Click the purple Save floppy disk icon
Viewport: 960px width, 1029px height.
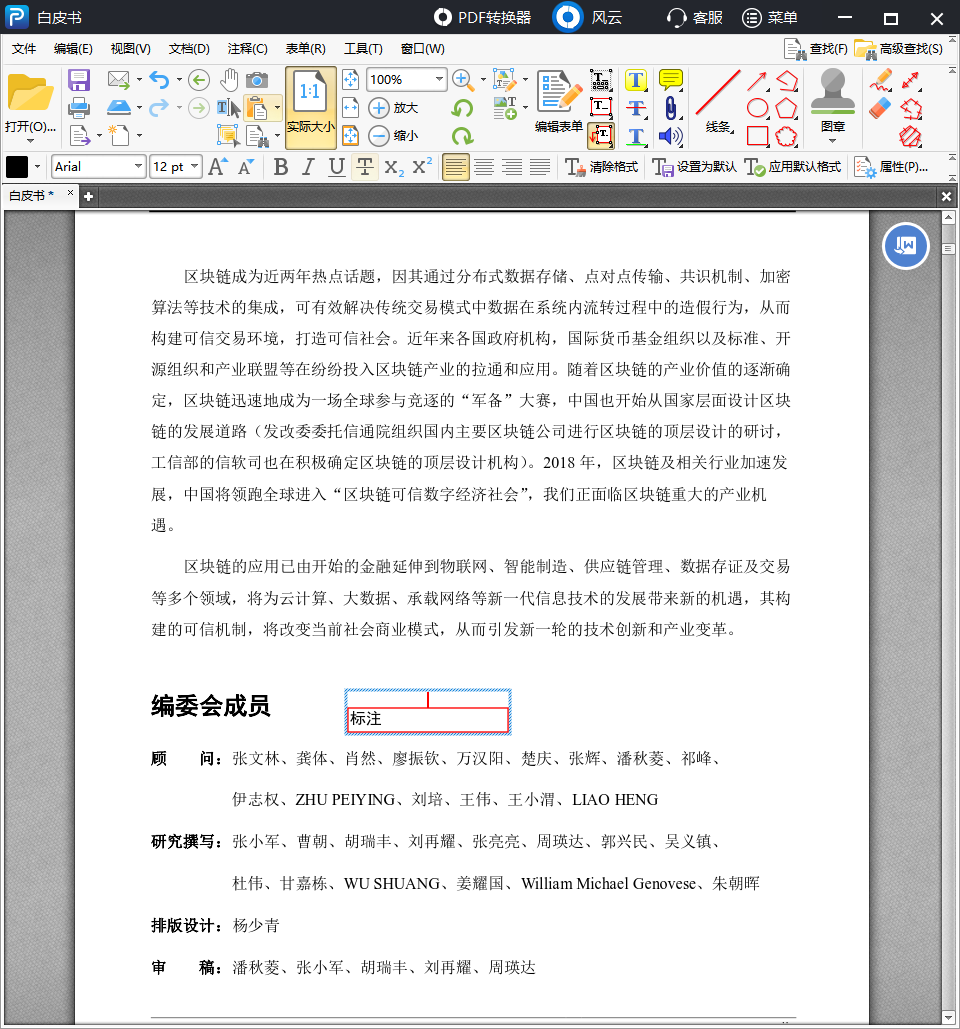point(79,80)
